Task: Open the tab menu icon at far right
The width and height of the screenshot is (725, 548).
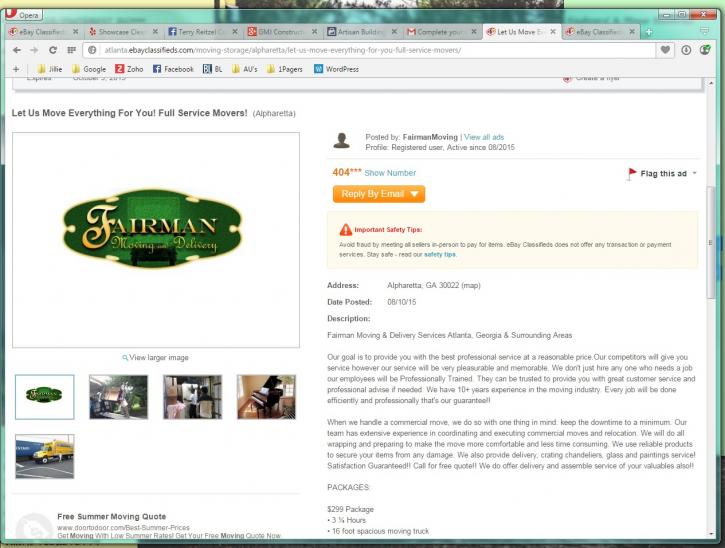Action: coord(704,31)
